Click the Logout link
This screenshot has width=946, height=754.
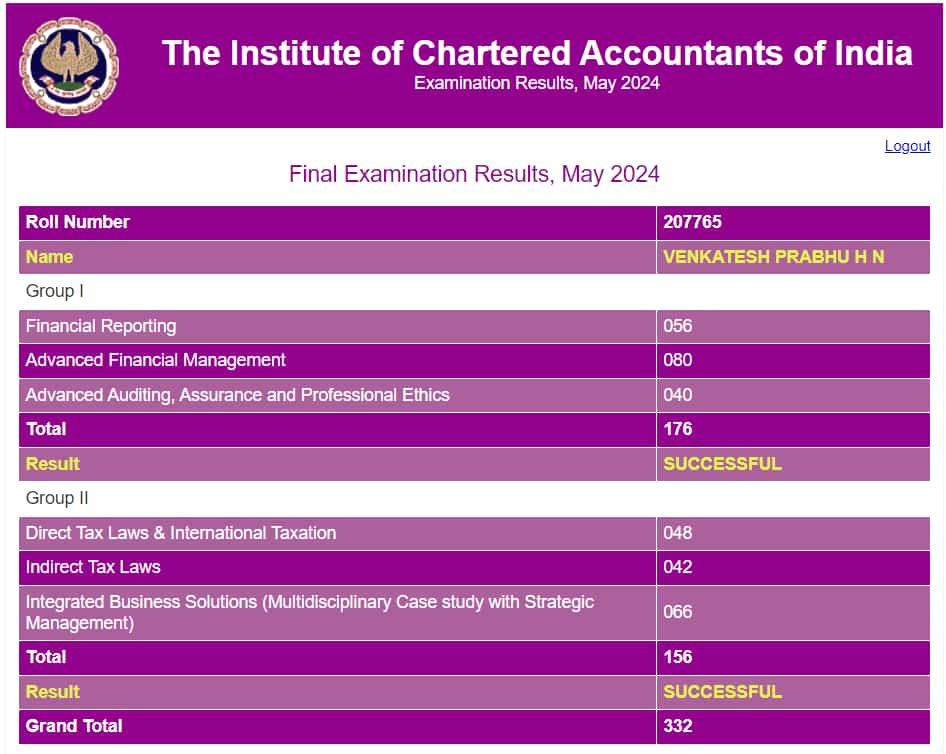(907, 146)
